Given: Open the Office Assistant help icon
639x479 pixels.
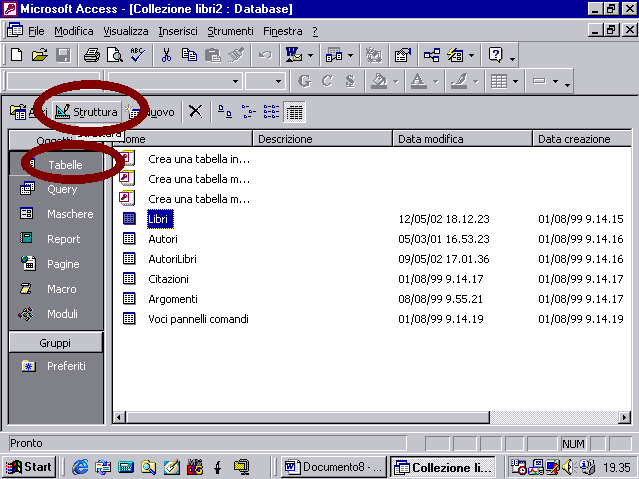Looking at the screenshot, I should [496, 55].
